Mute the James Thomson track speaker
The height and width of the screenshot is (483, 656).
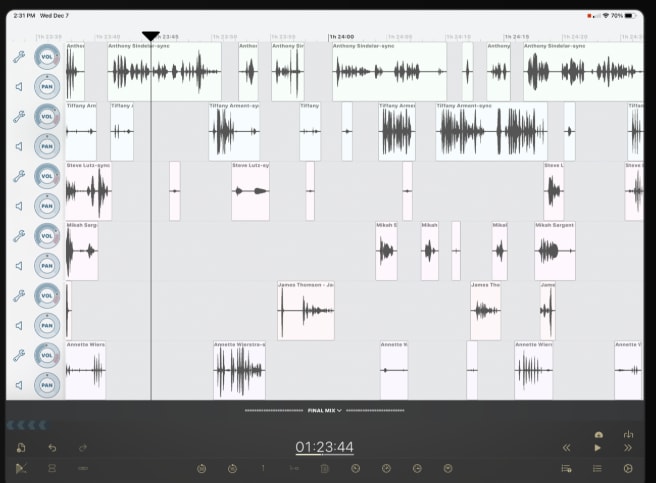[x=19, y=325]
